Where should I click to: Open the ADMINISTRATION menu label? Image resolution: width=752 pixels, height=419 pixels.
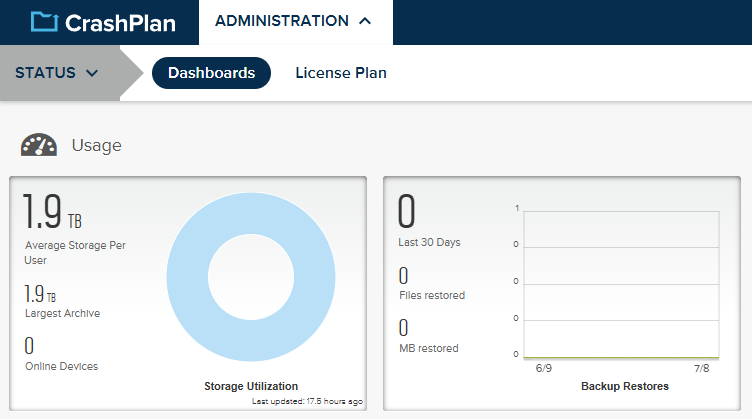pyautogui.click(x=281, y=21)
